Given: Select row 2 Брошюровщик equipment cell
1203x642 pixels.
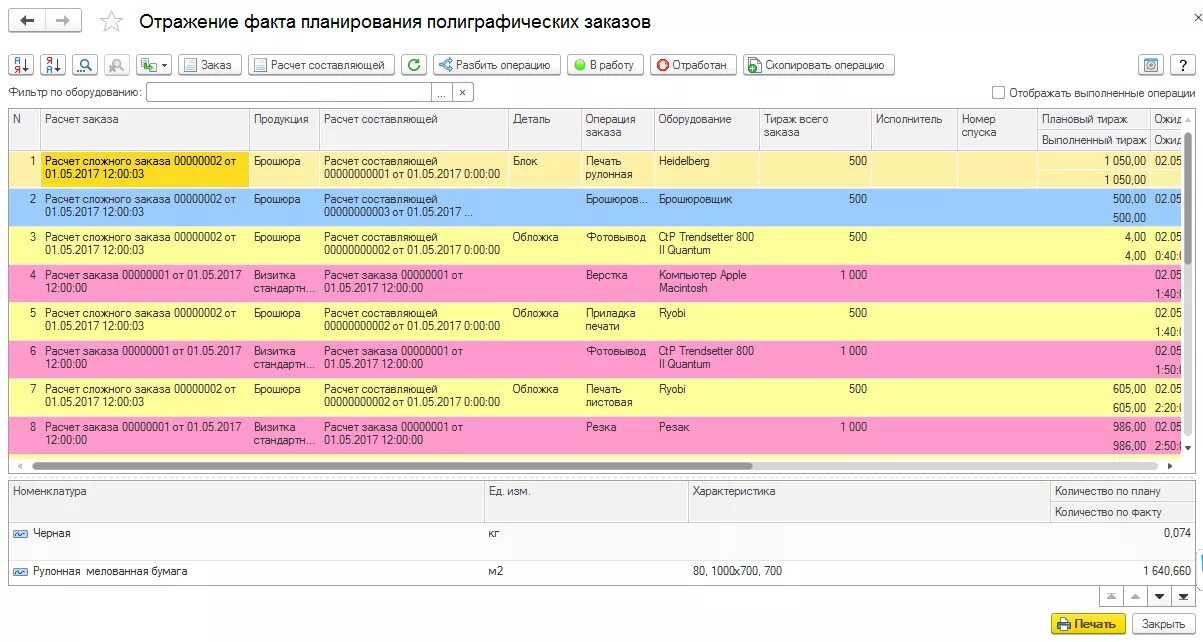Looking at the screenshot, I should tap(707, 207).
